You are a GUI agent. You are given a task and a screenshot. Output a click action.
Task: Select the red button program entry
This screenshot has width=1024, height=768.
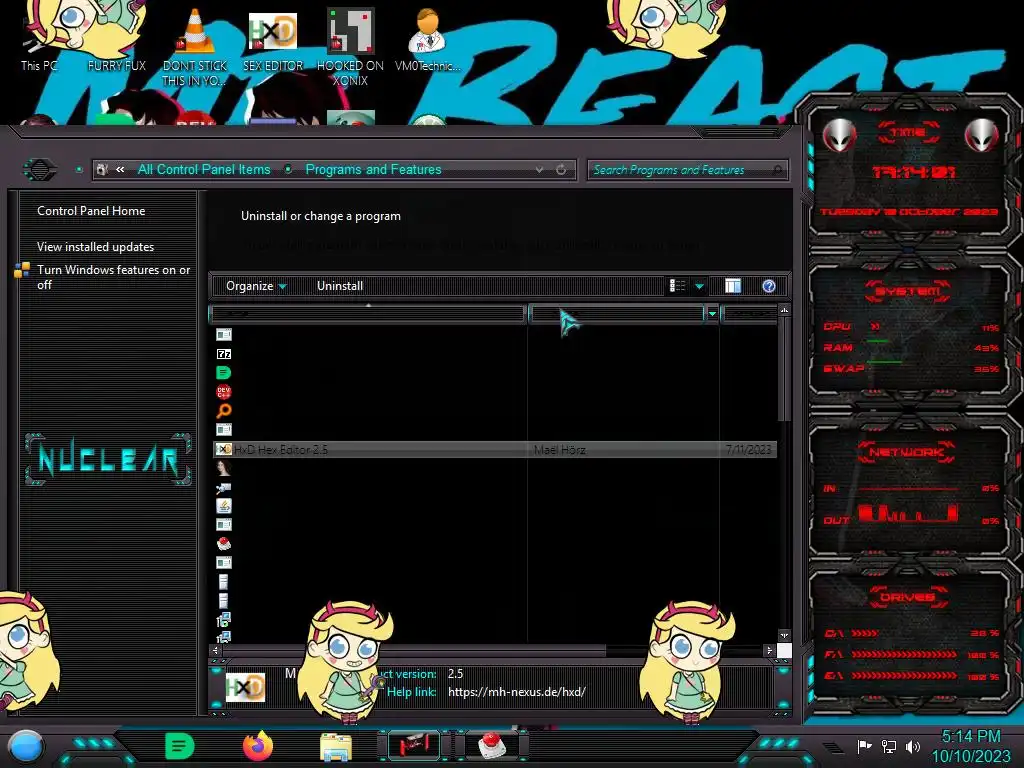click(223, 544)
